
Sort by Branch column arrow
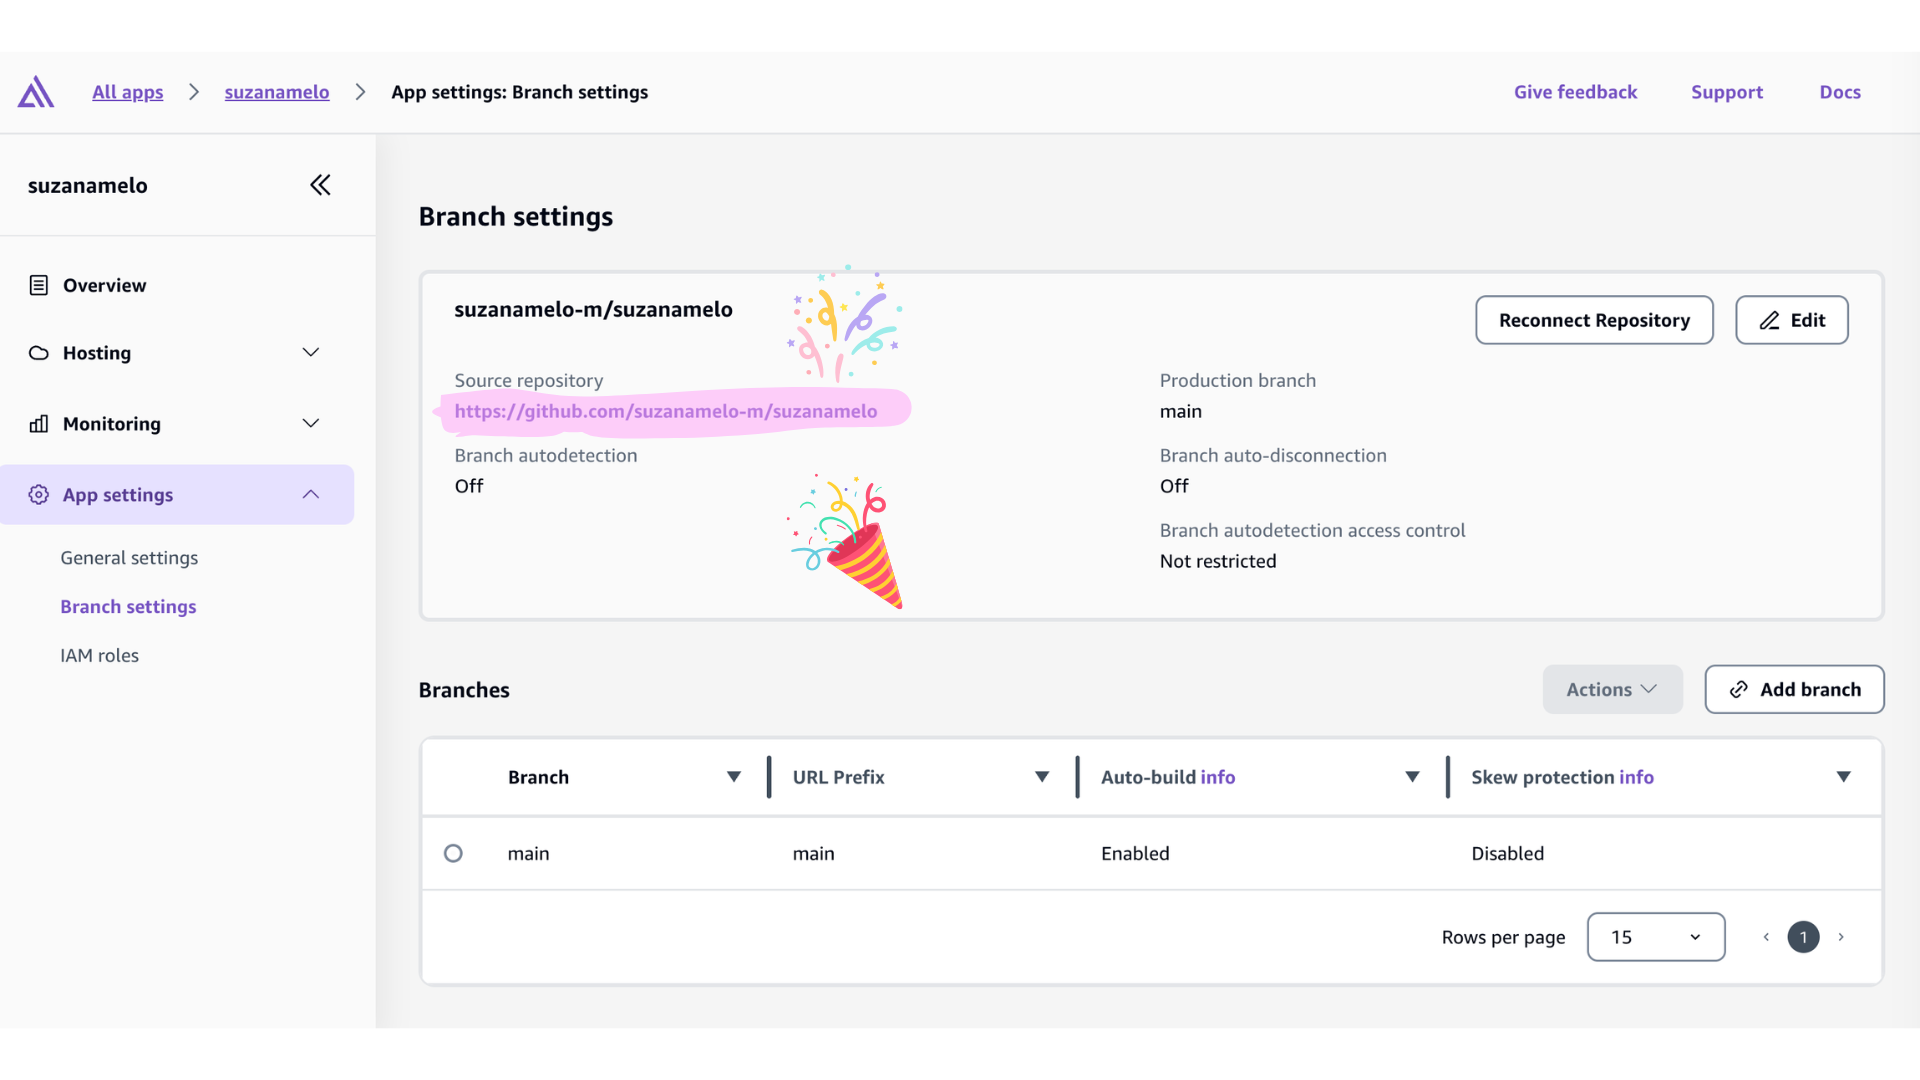pos(734,777)
